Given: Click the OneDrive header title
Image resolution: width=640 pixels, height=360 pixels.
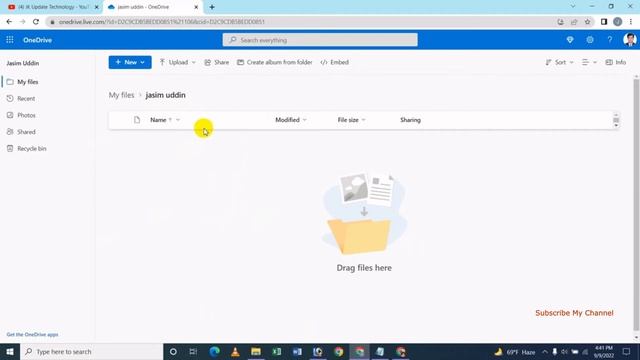Looking at the screenshot, I should (37, 40).
